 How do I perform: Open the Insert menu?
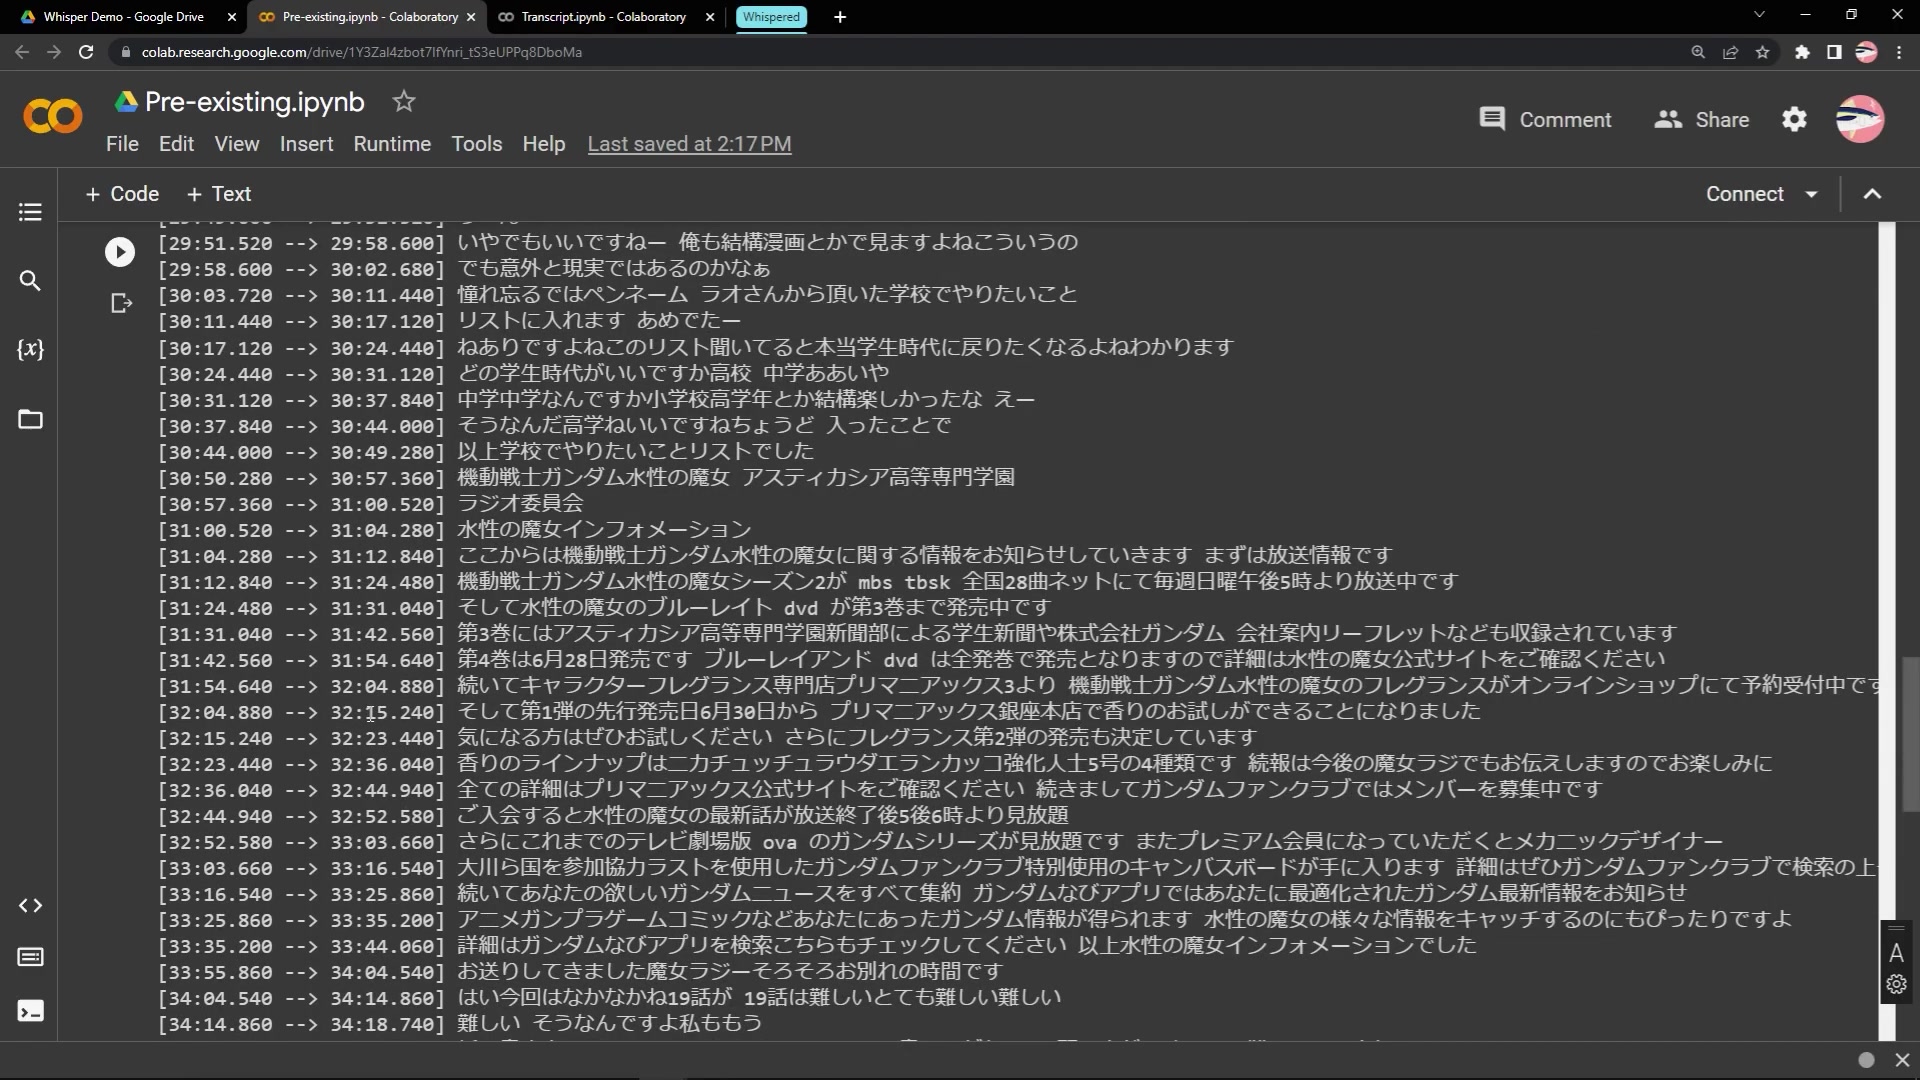point(306,144)
